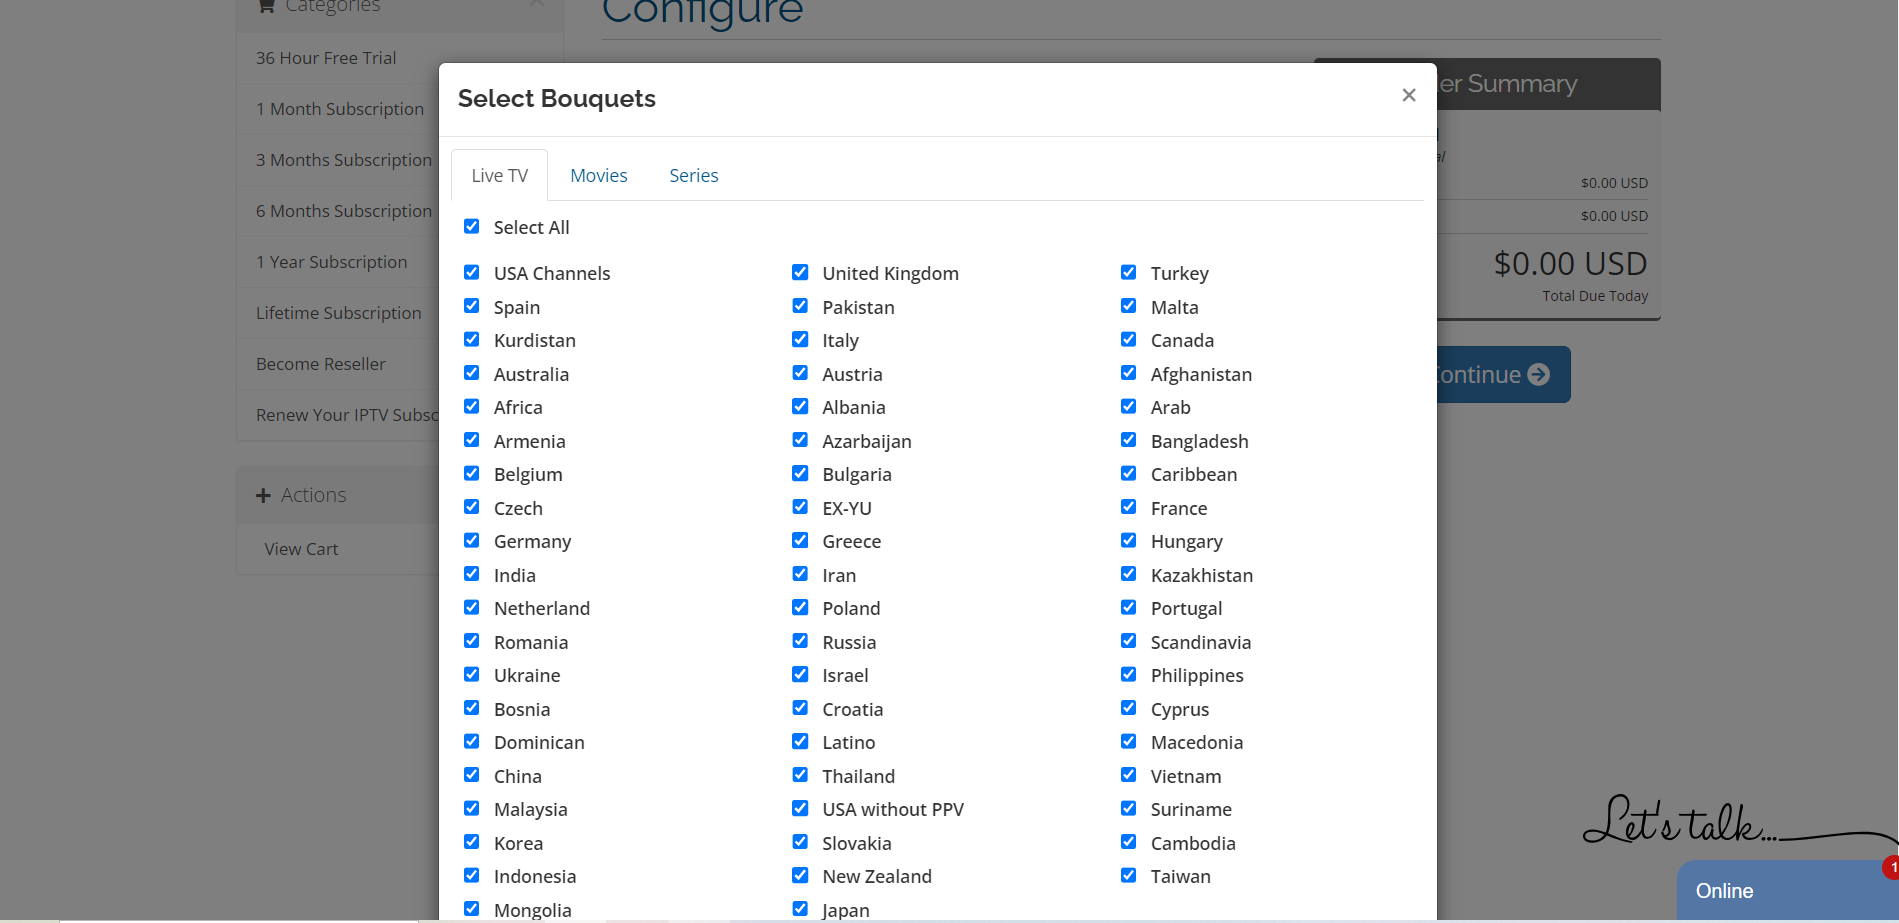Choose 36 Hour Free Trial category
Viewport: 1899px width, 923px height.
[x=326, y=58]
